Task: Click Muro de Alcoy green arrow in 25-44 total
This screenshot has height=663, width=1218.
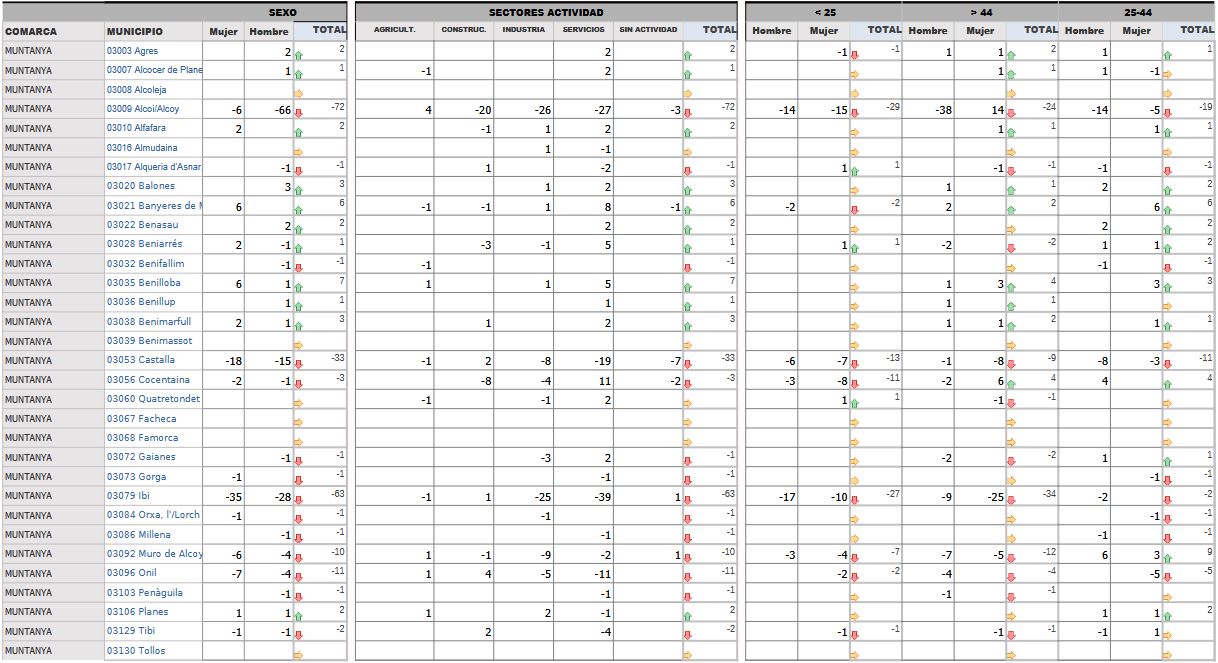Action: click(x=1167, y=558)
